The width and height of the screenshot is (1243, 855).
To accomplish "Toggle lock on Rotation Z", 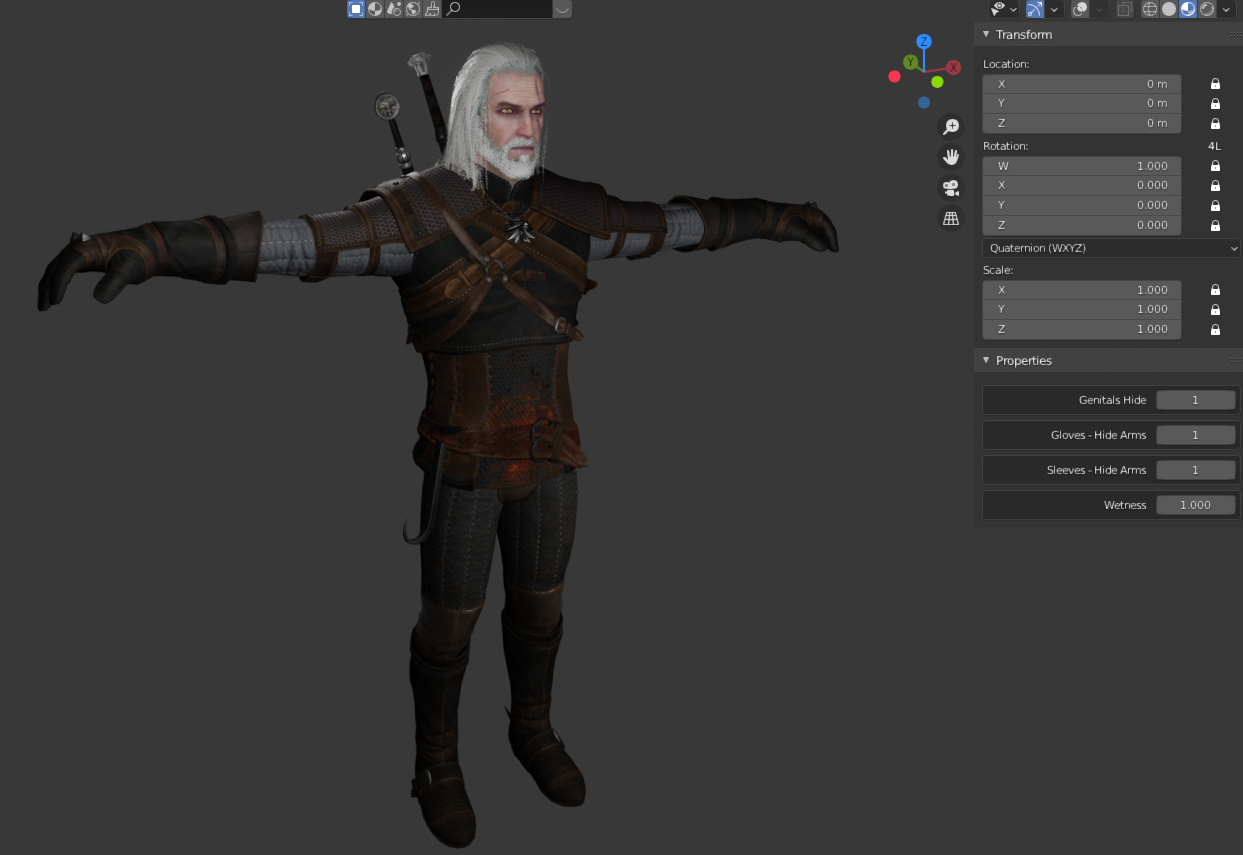I will [x=1215, y=226].
